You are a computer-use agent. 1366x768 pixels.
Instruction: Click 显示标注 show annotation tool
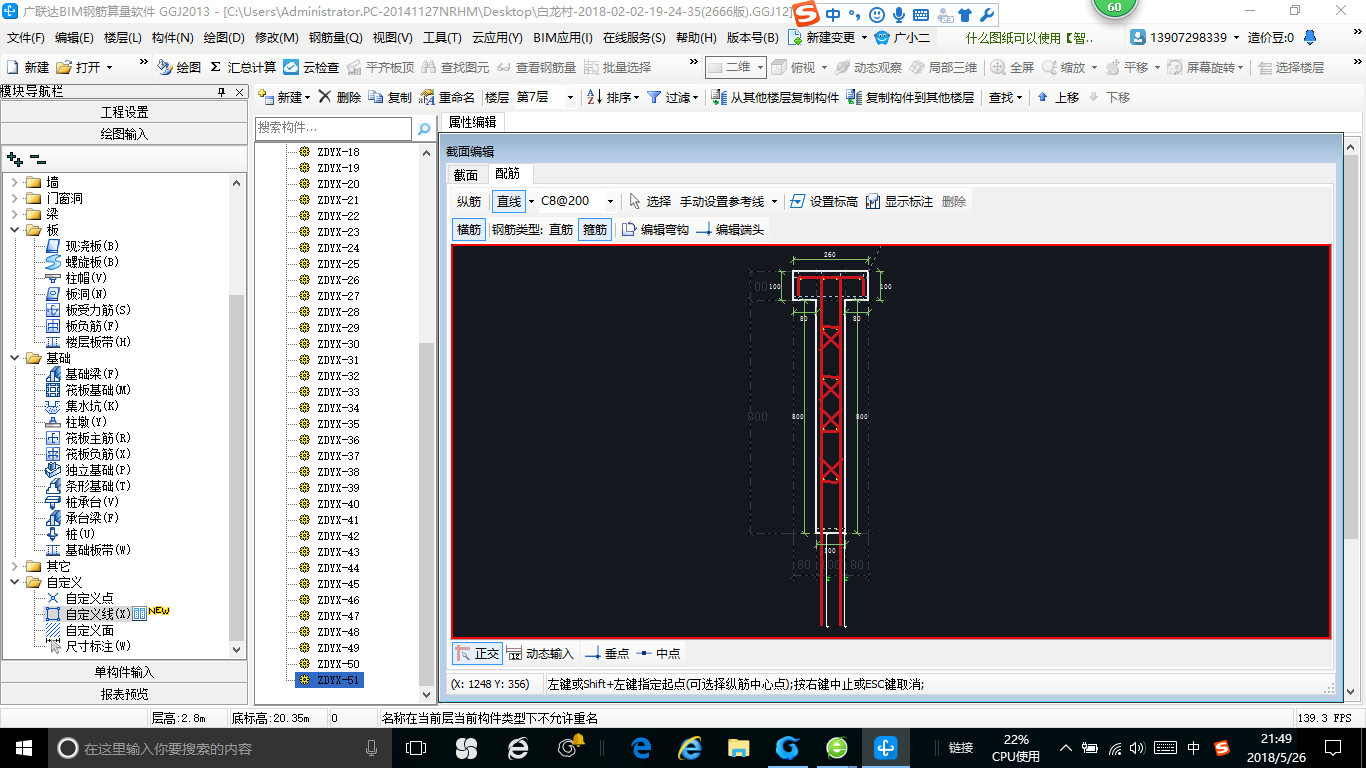tap(899, 201)
